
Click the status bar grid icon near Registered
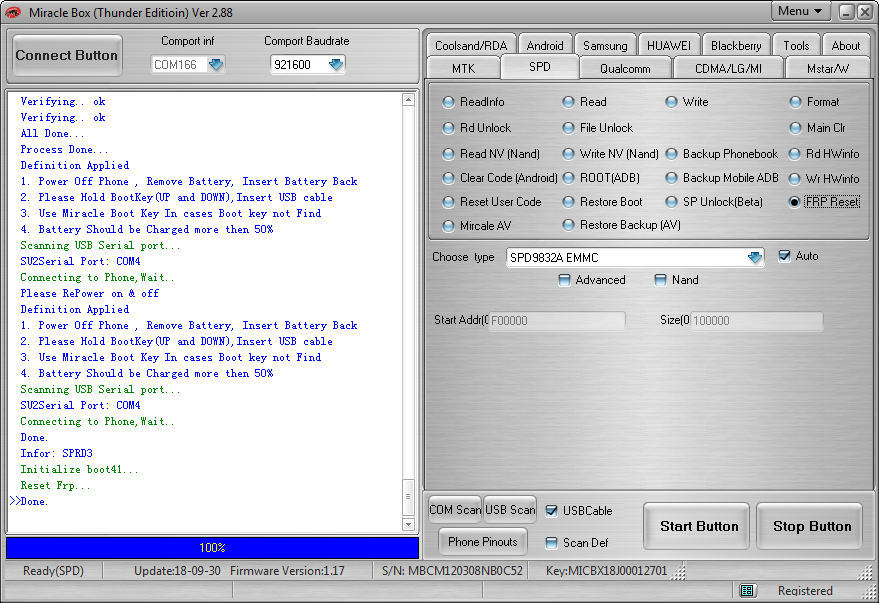coord(747,590)
